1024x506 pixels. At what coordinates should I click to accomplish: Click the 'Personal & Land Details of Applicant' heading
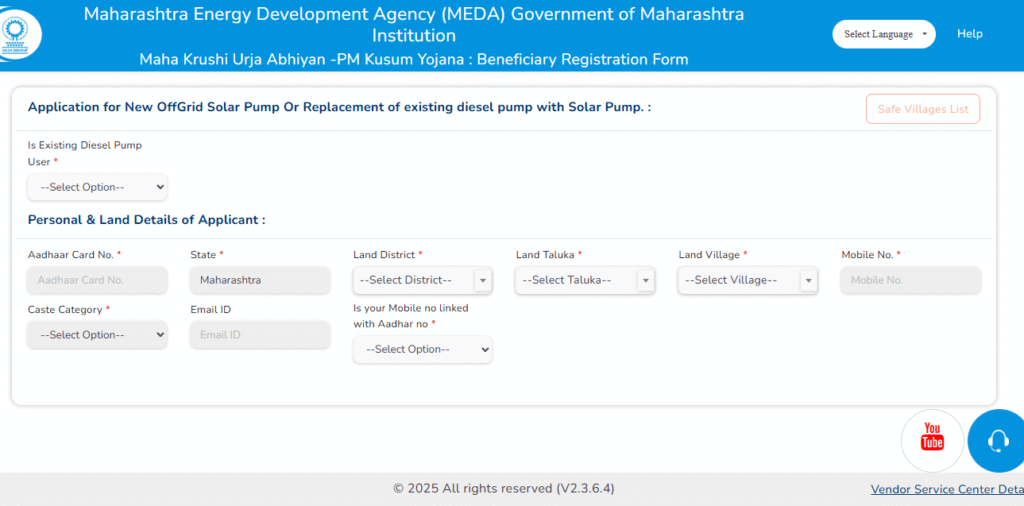click(x=146, y=220)
